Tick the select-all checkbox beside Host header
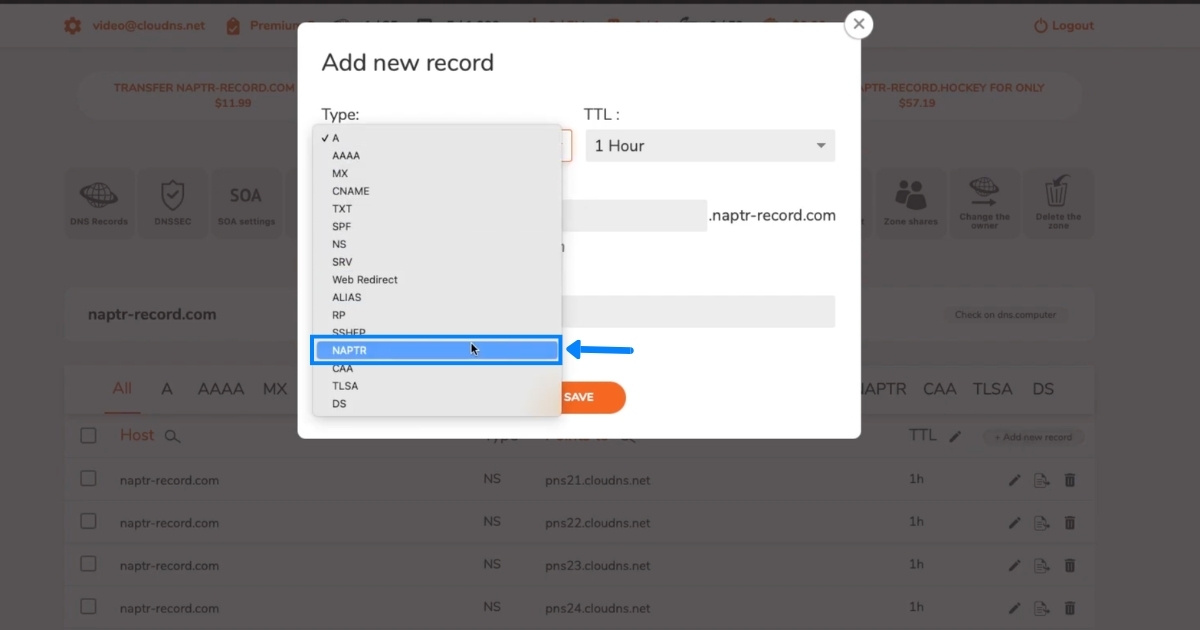This screenshot has width=1200, height=630. [x=88, y=435]
